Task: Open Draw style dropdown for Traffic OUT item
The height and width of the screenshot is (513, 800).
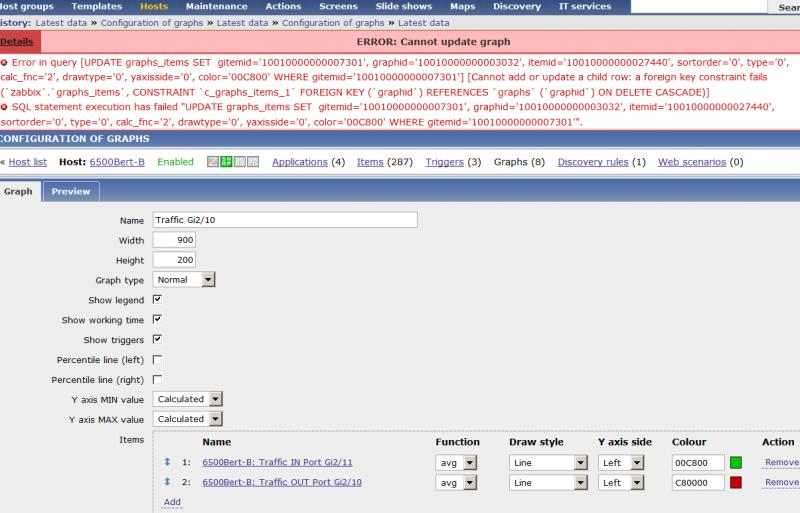Action: pos(548,483)
